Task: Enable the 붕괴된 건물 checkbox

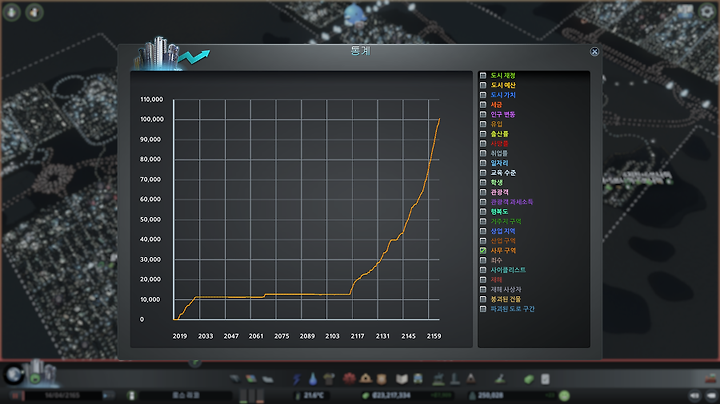Action: pyautogui.click(x=483, y=299)
